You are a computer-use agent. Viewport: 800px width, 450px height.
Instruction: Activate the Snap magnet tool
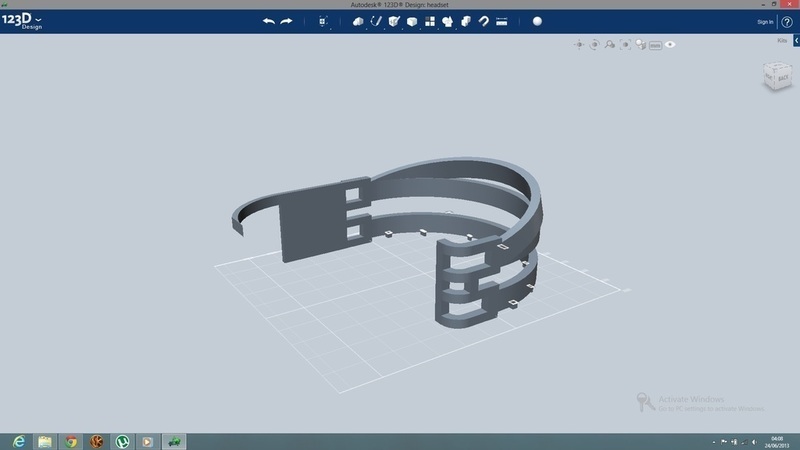[x=484, y=21]
